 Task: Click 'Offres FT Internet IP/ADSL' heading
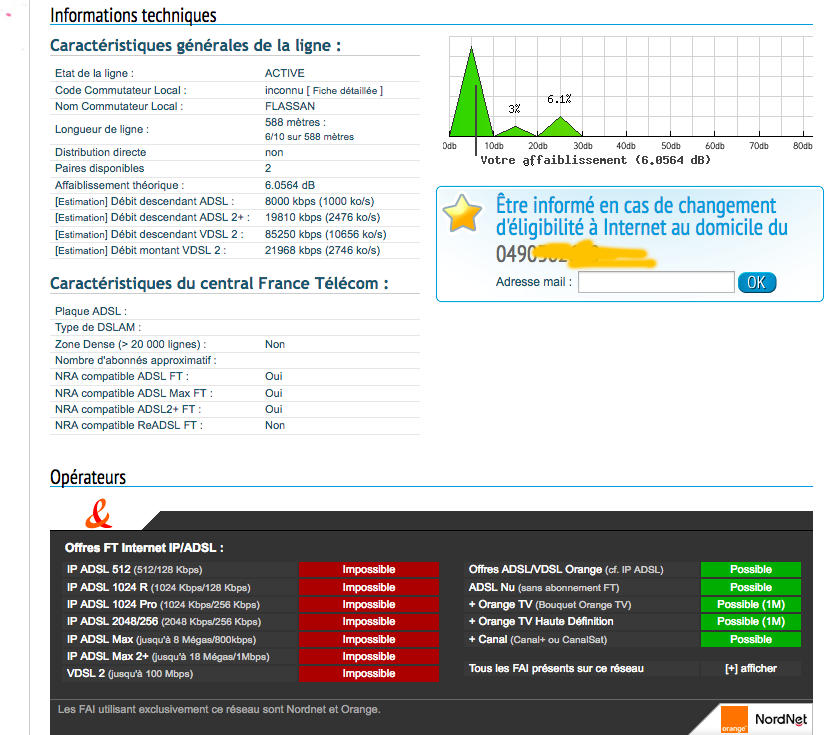[x=144, y=548]
